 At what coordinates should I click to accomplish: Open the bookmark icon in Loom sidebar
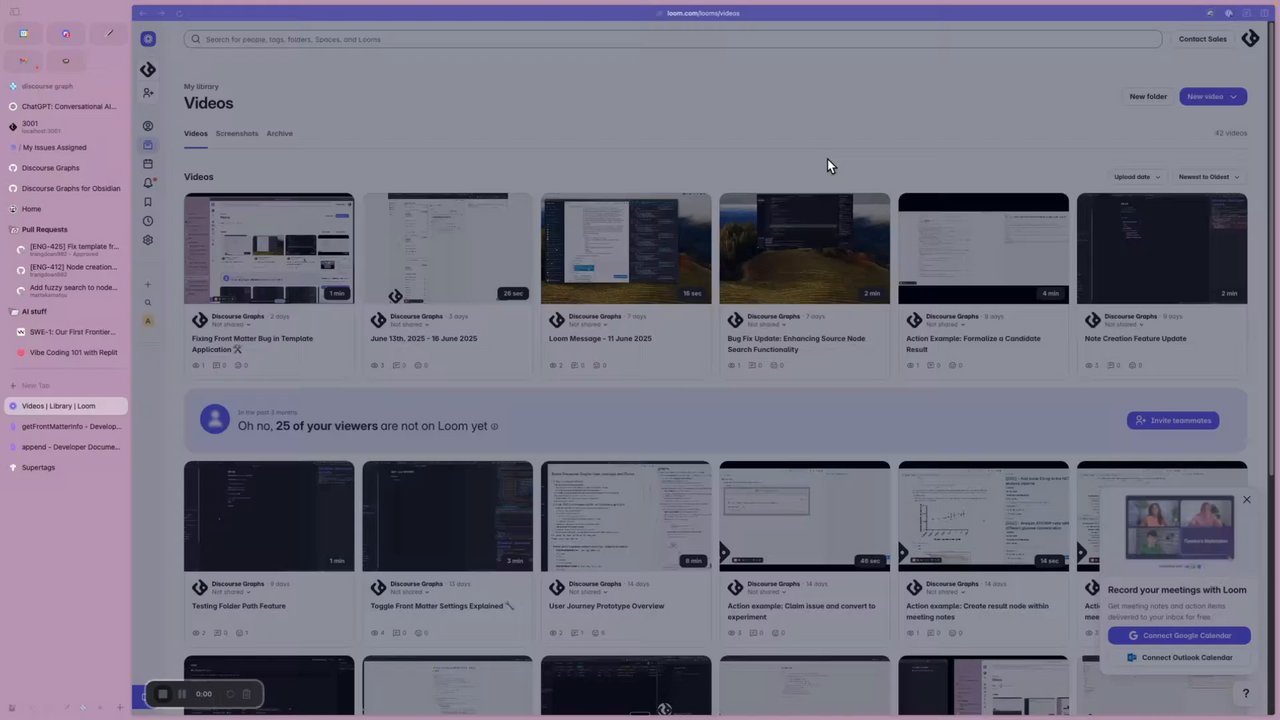point(148,202)
